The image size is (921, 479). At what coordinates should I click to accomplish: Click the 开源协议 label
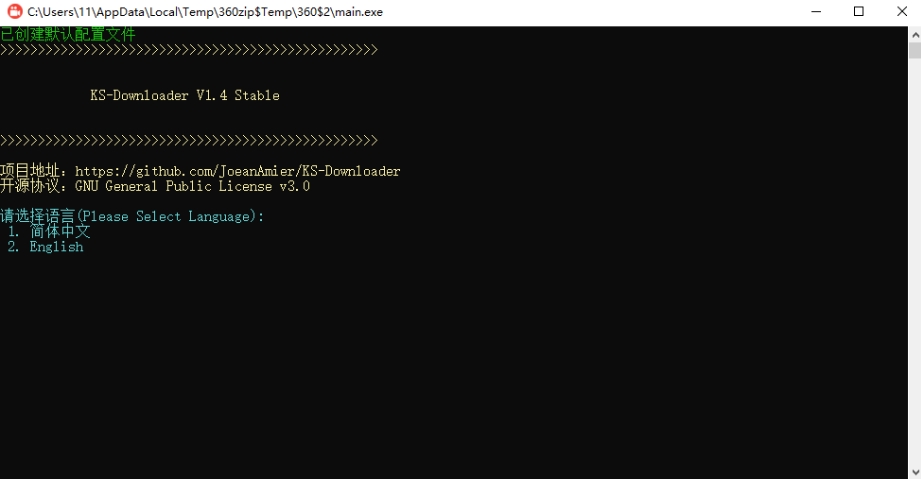[x=34, y=186]
